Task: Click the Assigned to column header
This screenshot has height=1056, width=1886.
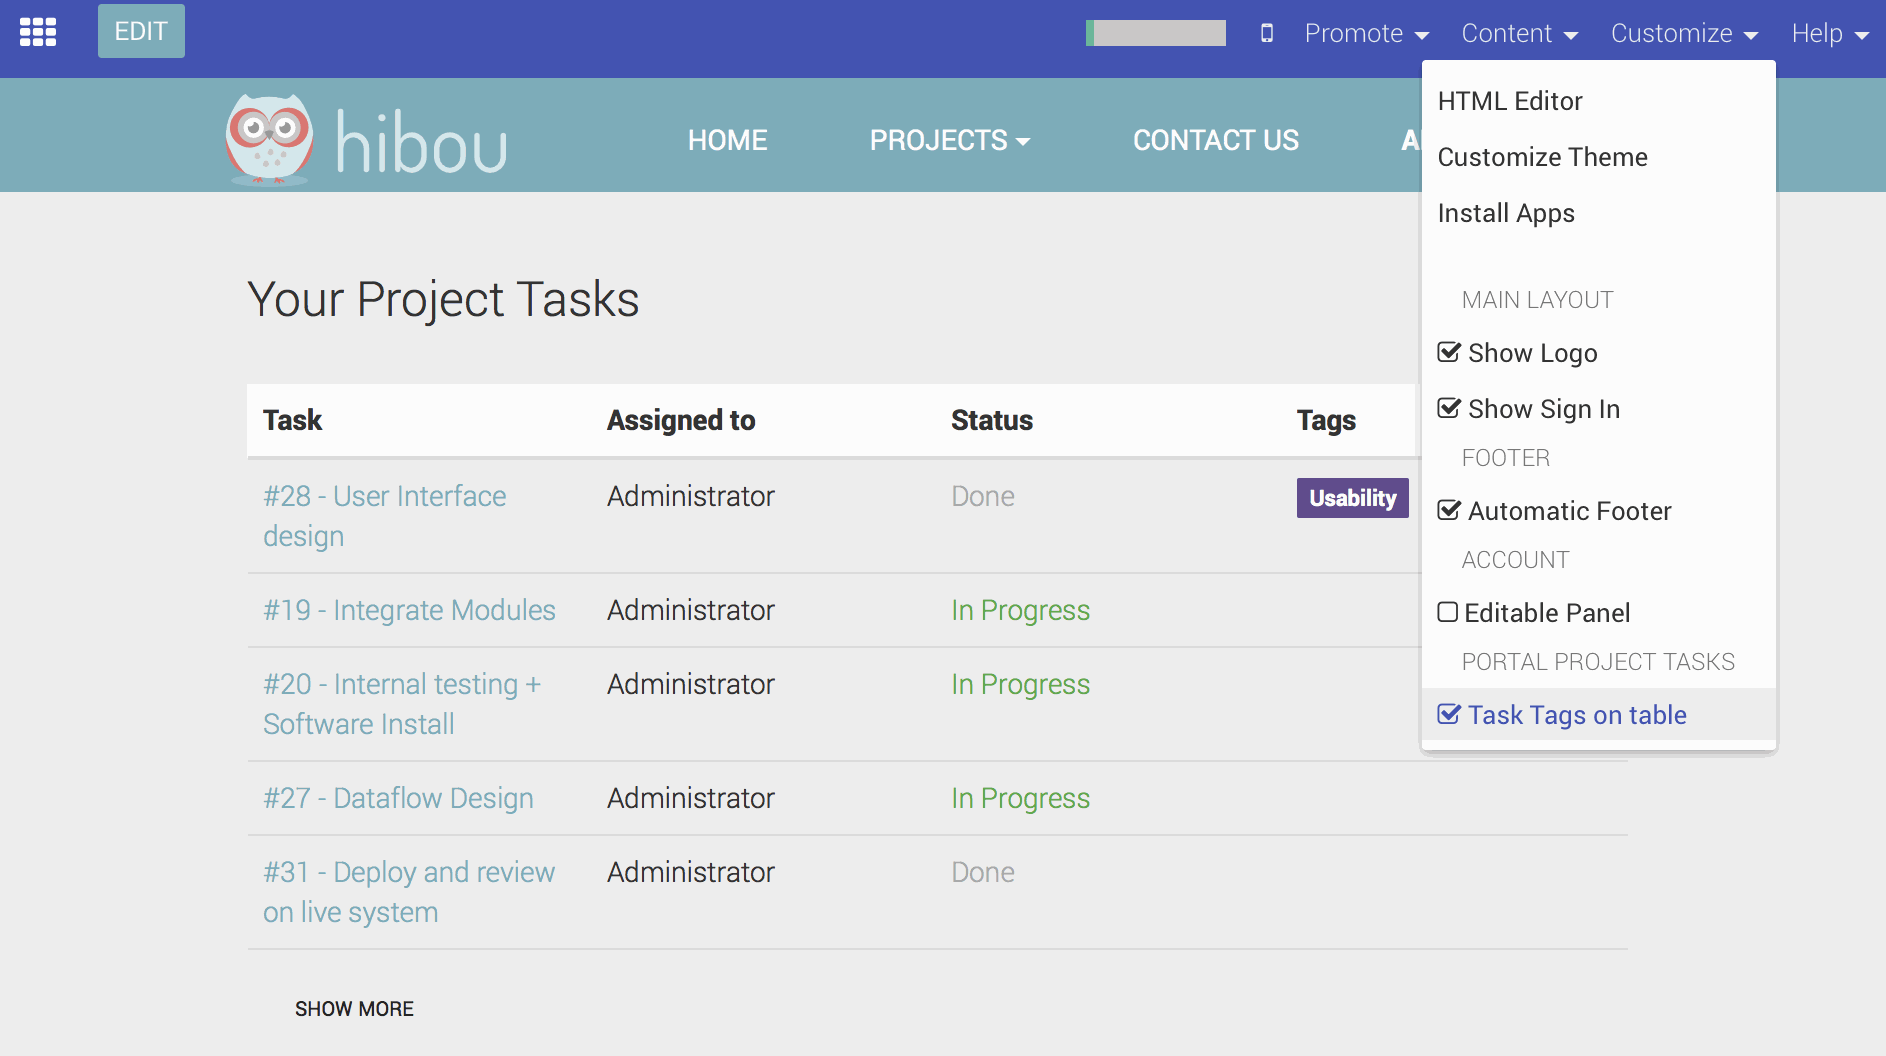Action: [681, 420]
